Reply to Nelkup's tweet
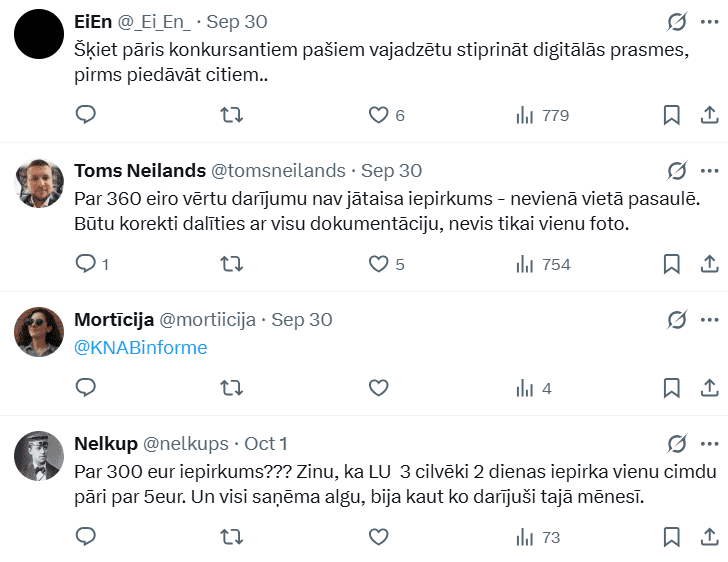 tap(86, 537)
